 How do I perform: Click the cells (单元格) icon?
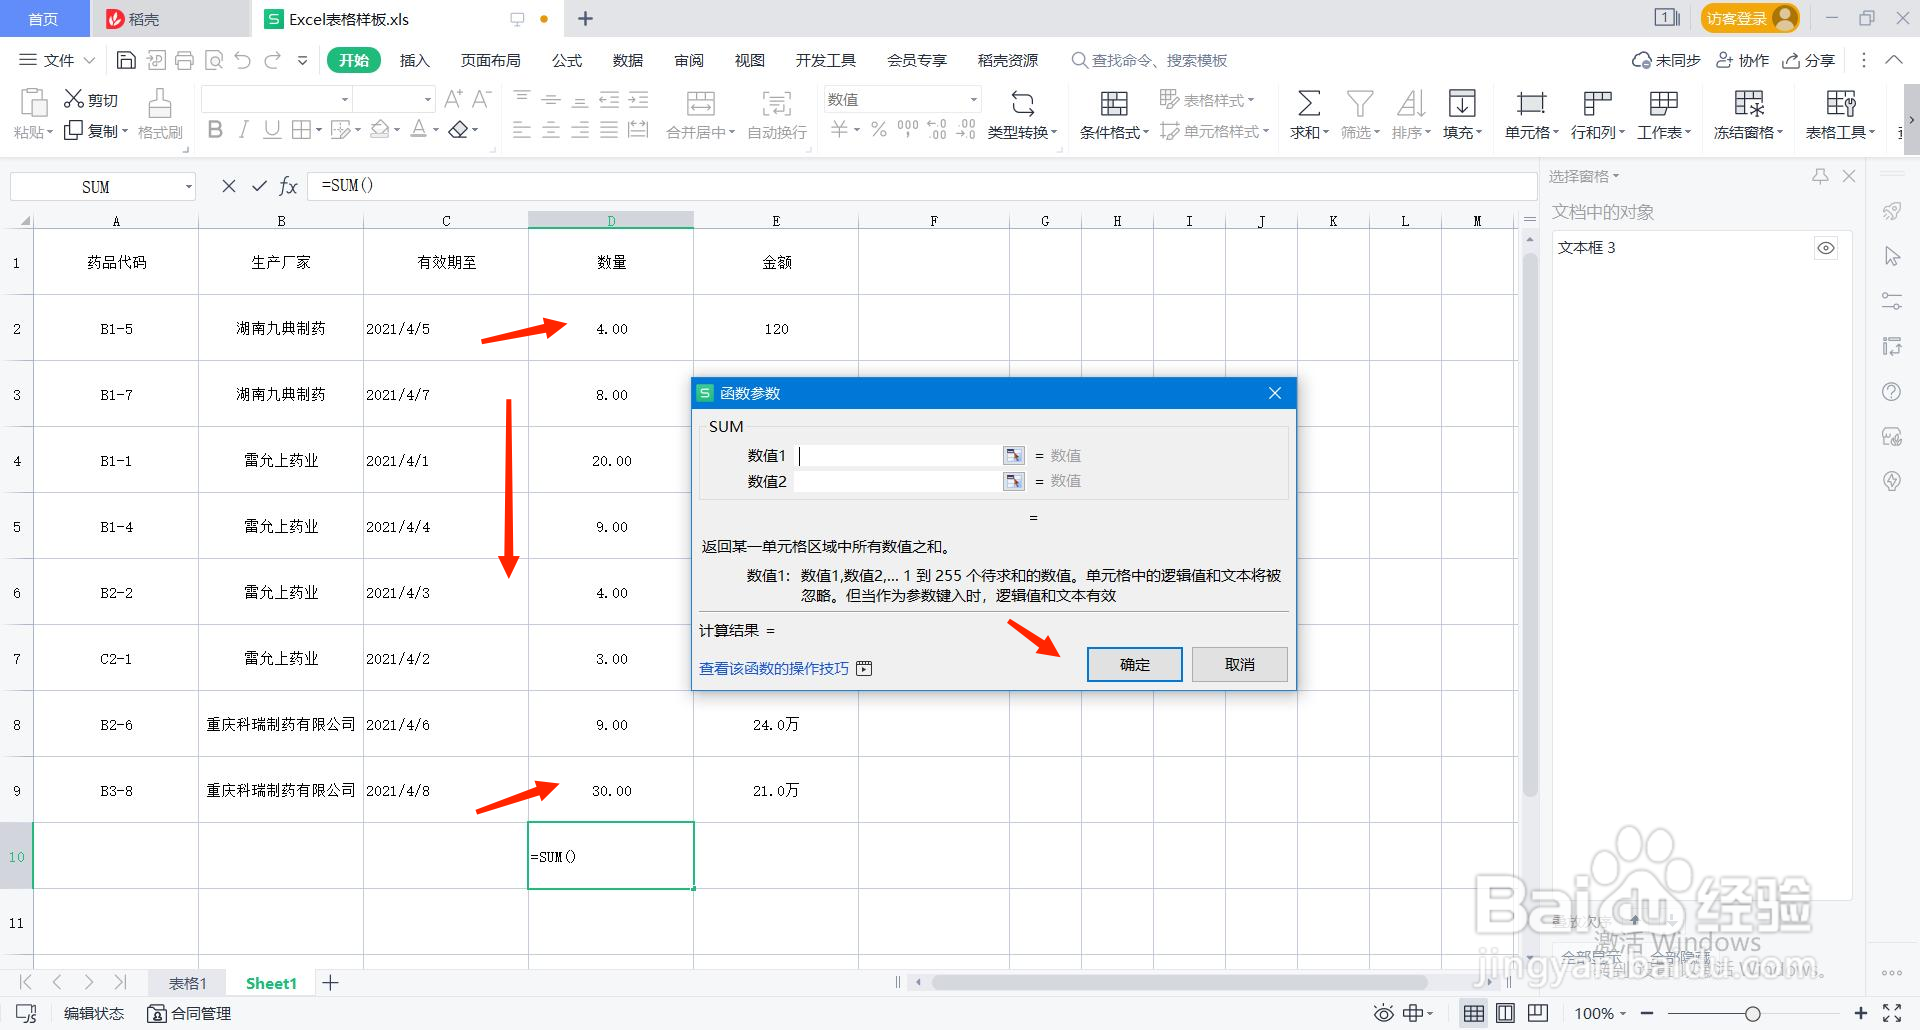click(1530, 103)
